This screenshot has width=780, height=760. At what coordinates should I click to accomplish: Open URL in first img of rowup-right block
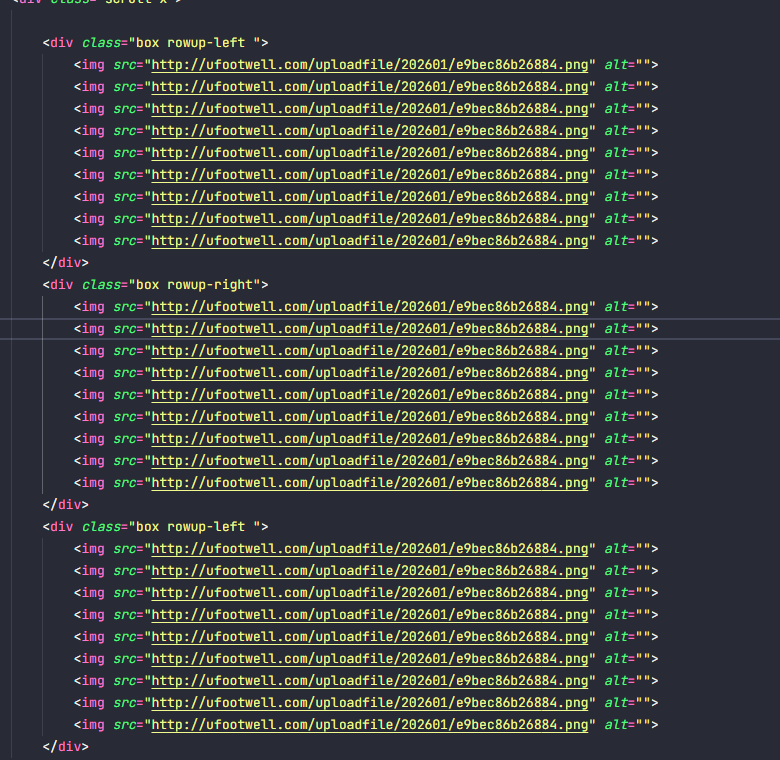[370, 307]
